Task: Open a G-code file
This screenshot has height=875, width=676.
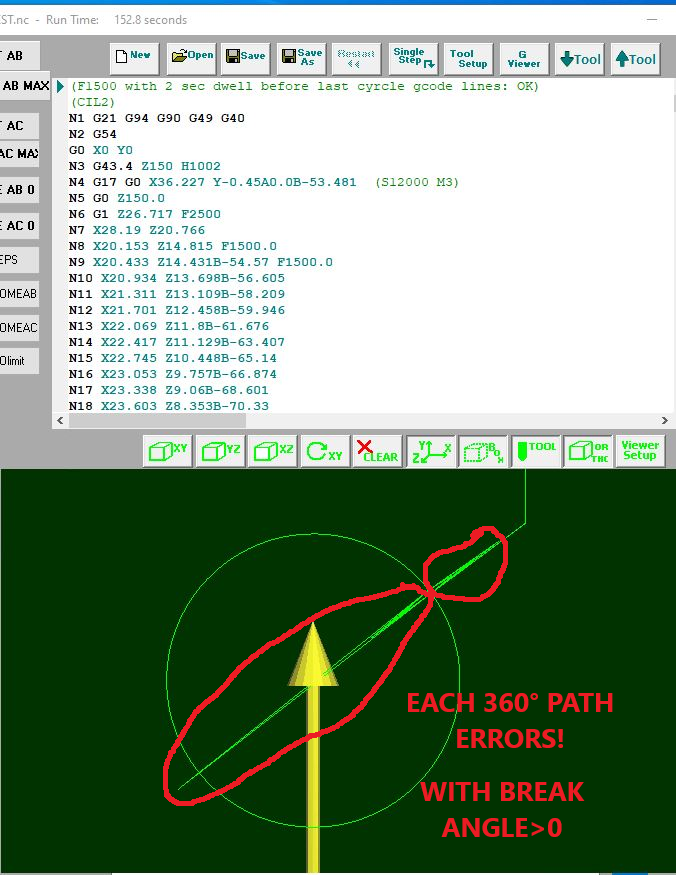Action: (x=191, y=58)
